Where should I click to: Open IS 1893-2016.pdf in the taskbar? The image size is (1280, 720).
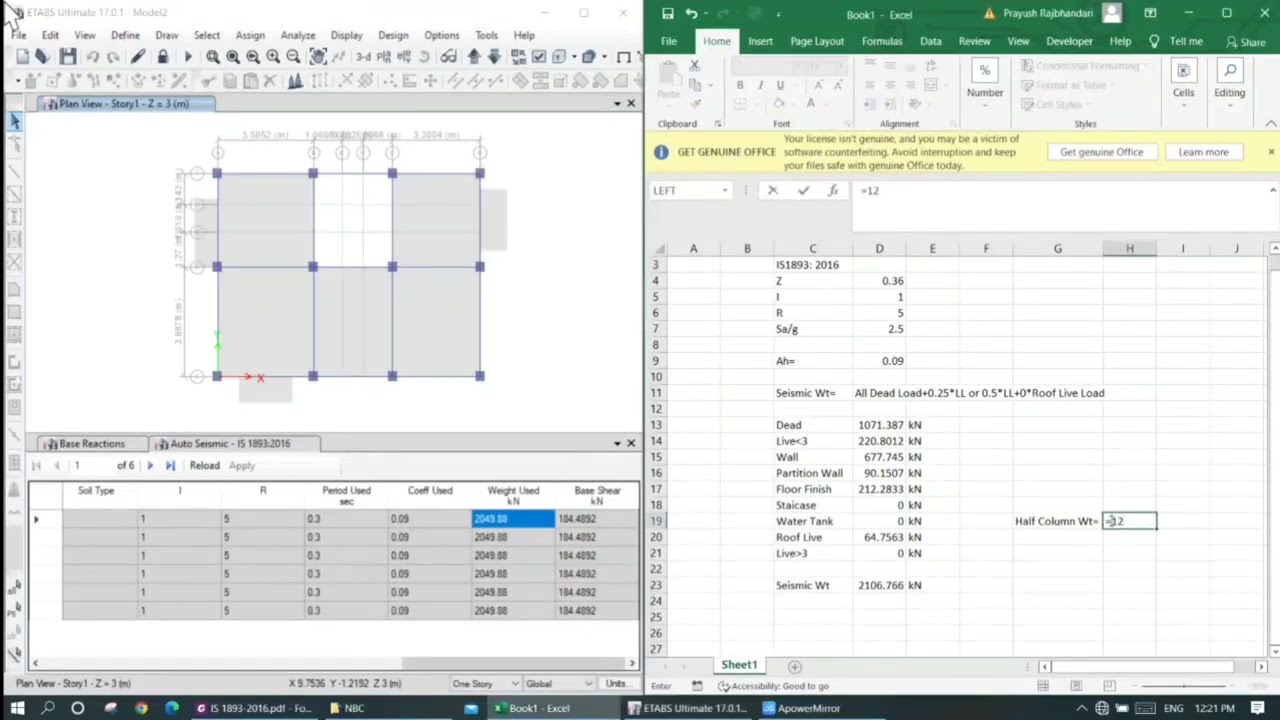255,708
